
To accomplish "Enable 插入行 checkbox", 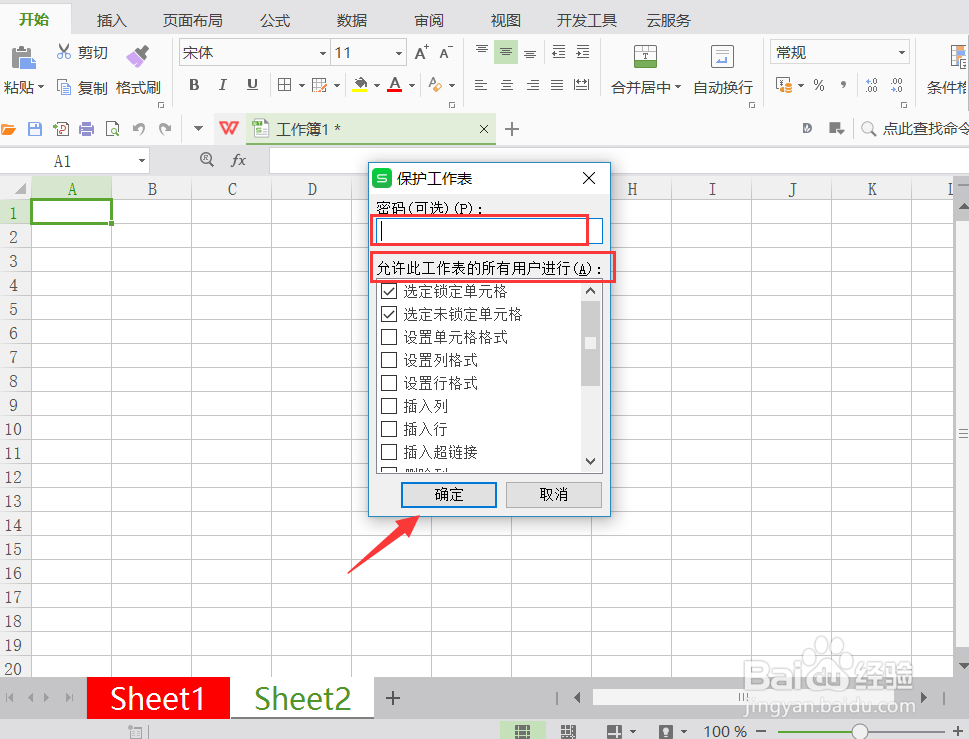I will tap(389, 429).
